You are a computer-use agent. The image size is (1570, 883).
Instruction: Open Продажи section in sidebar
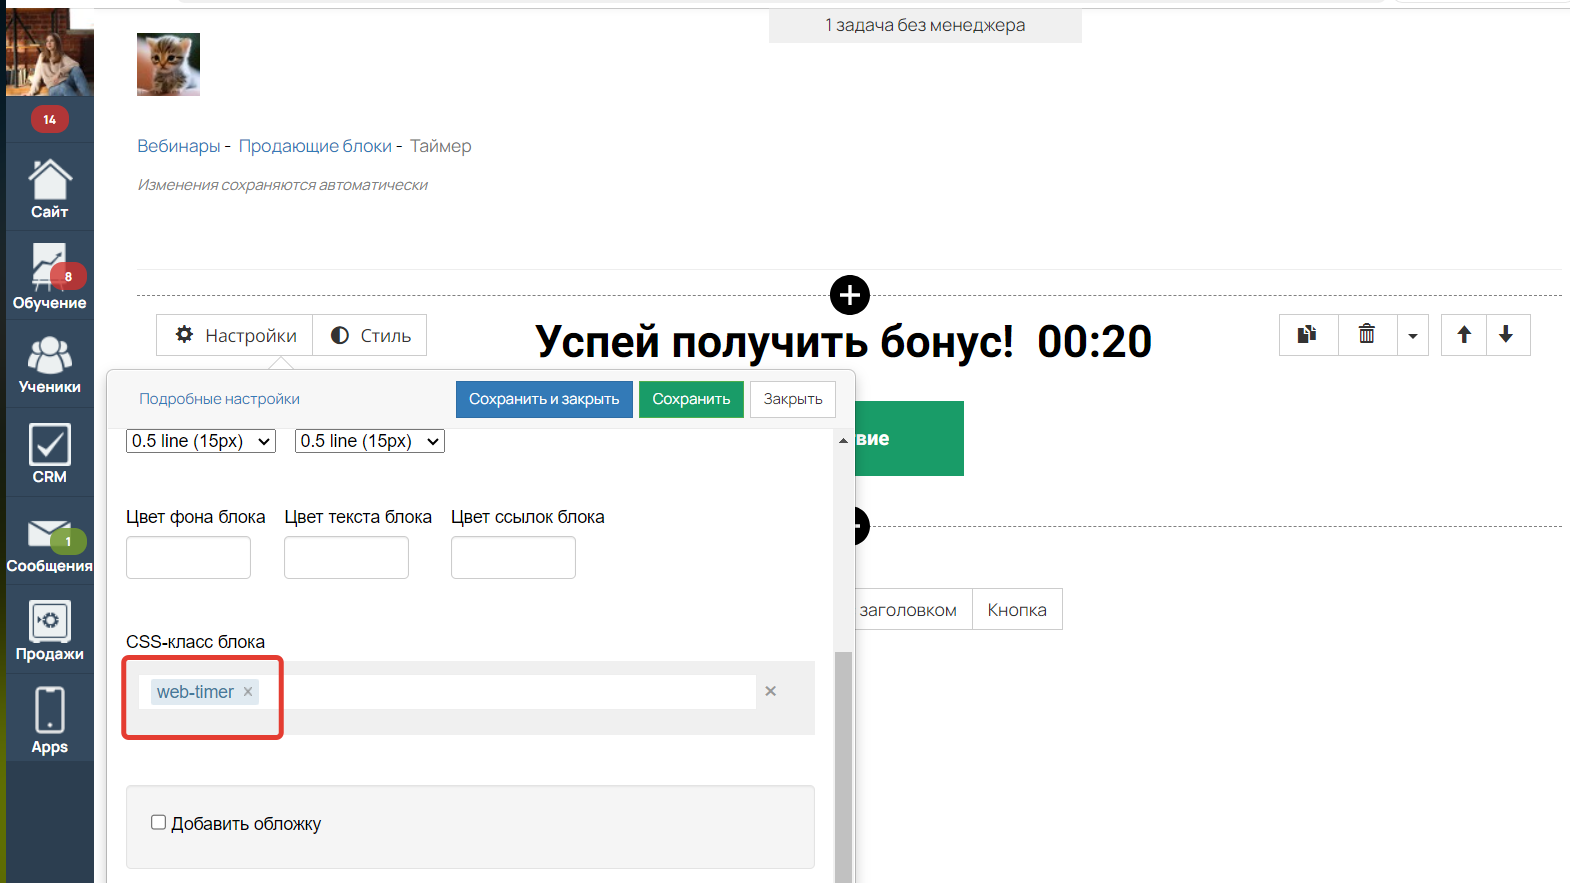49,631
